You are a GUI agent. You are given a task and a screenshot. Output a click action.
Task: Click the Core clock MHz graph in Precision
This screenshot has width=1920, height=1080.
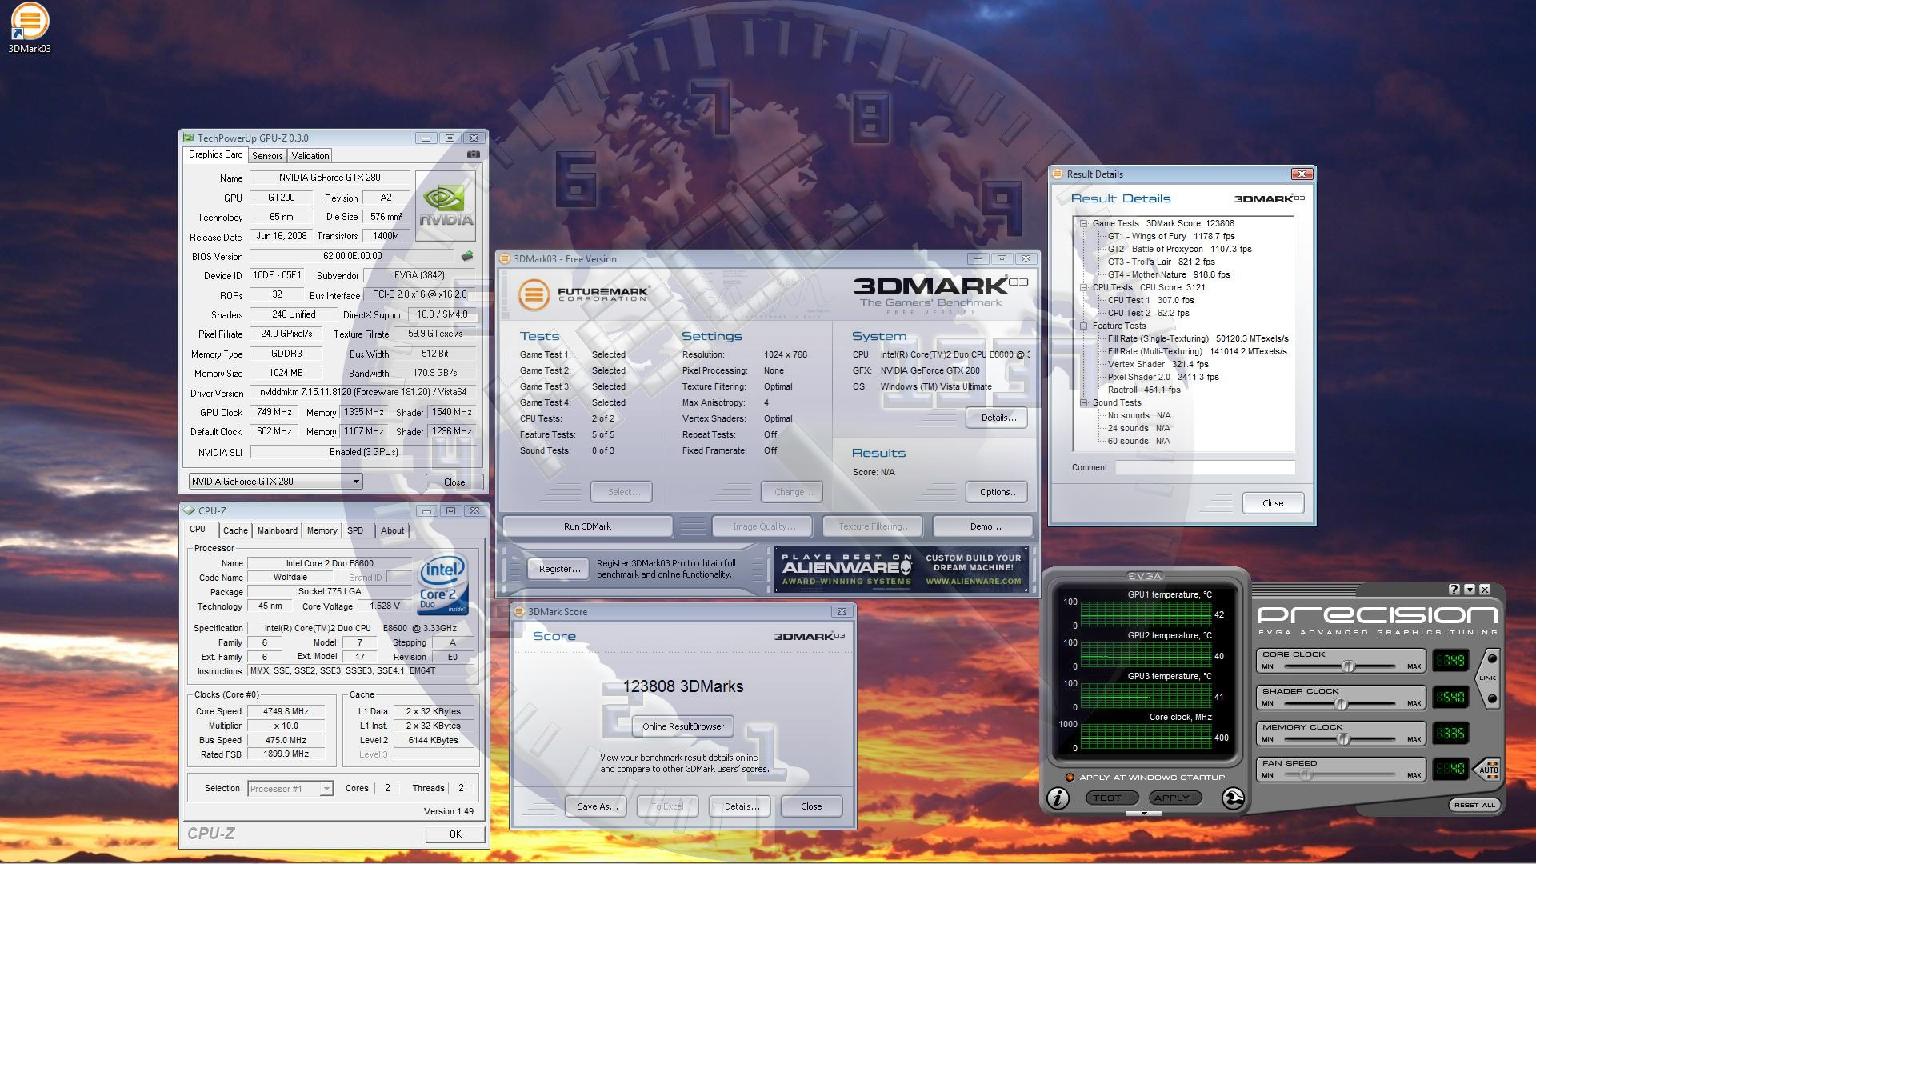click(x=1146, y=737)
